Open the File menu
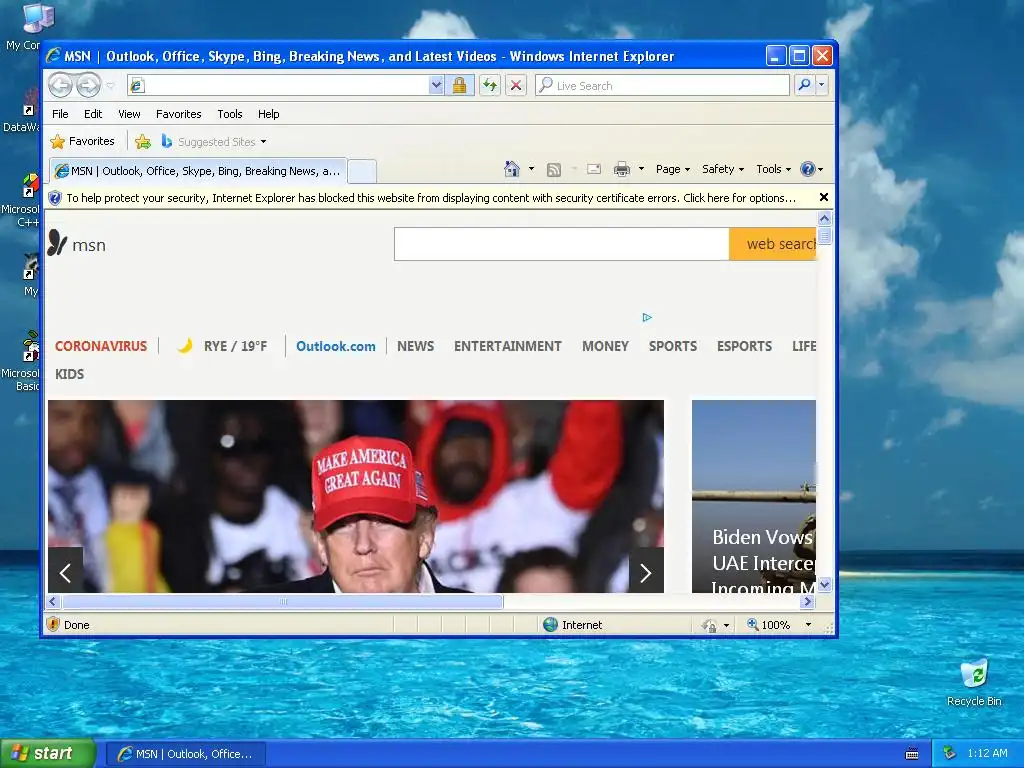Screen dimensions: 1024x768 point(60,114)
